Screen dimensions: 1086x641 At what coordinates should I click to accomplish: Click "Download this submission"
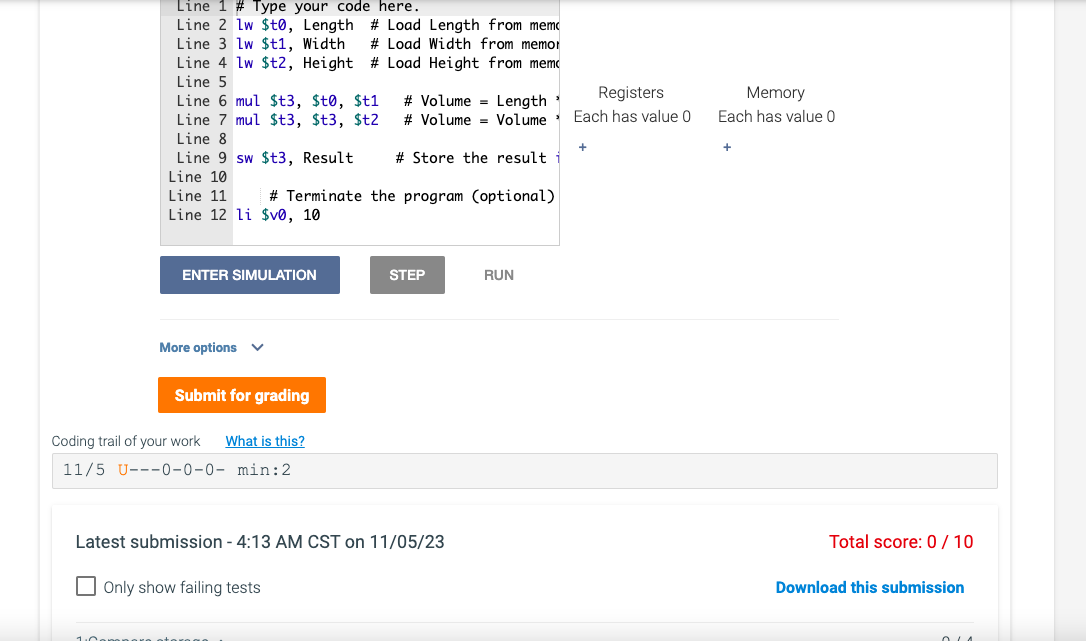tap(870, 587)
